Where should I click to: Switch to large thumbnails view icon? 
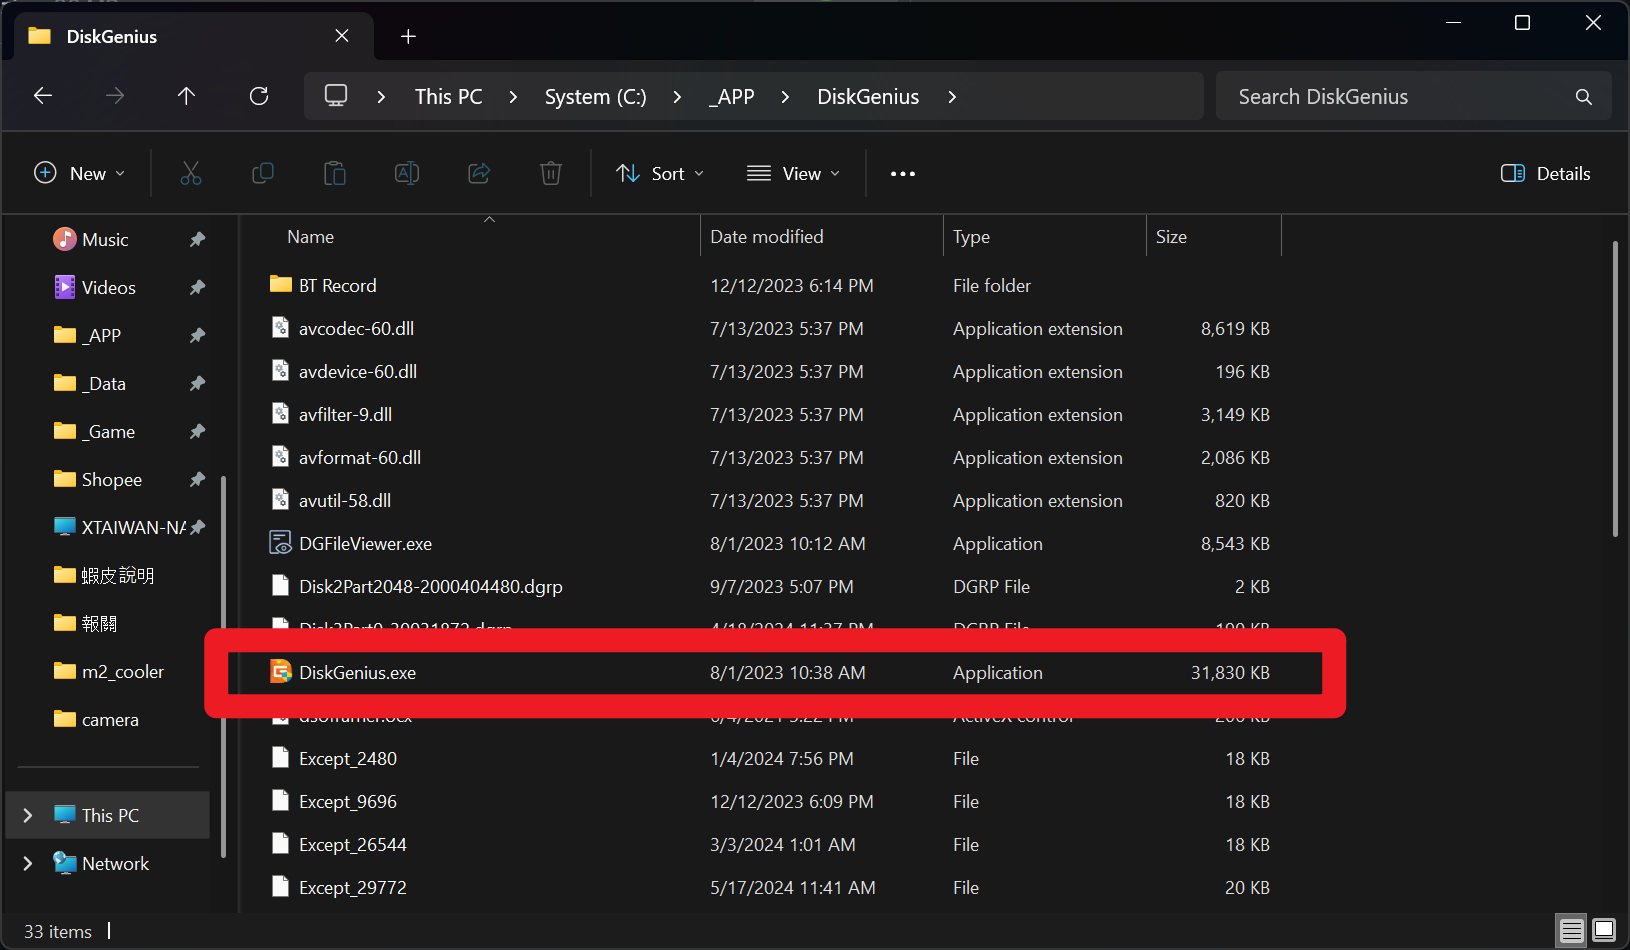1604,931
